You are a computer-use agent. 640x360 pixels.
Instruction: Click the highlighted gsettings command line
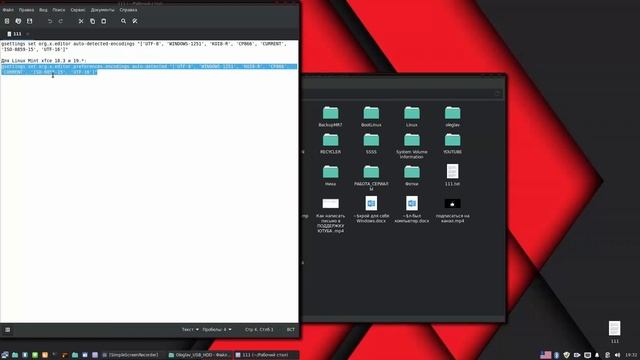click(x=149, y=69)
